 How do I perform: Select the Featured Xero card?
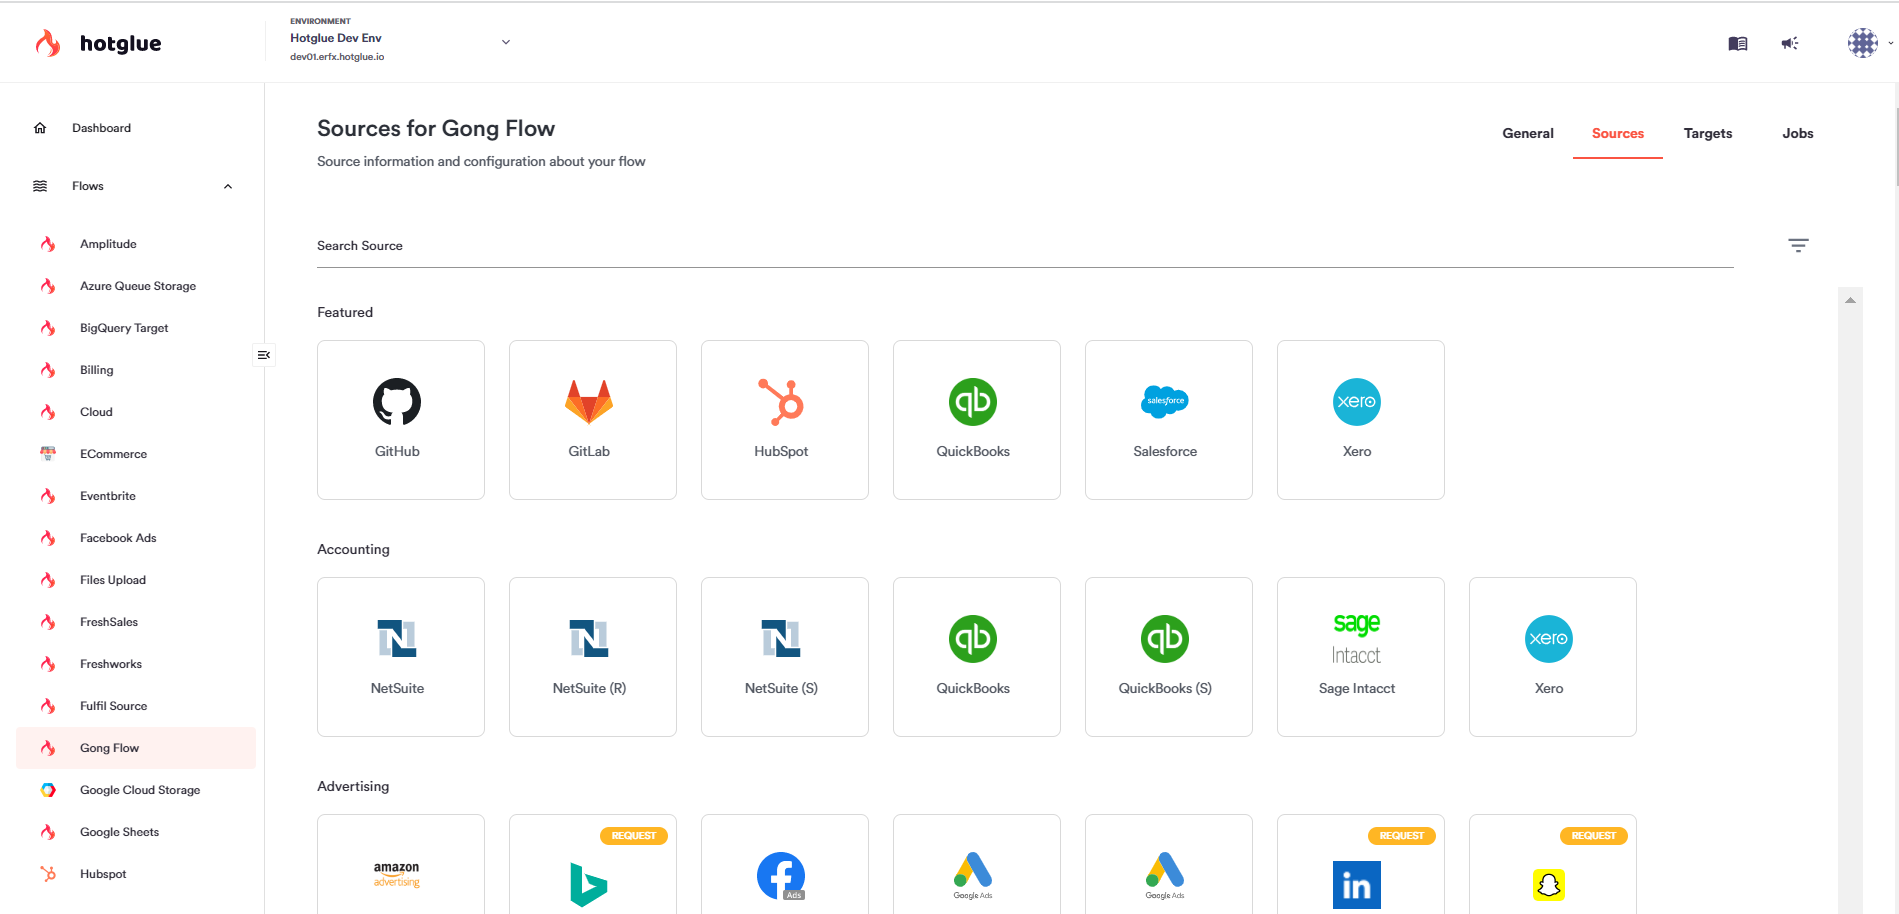[x=1361, y=420]
